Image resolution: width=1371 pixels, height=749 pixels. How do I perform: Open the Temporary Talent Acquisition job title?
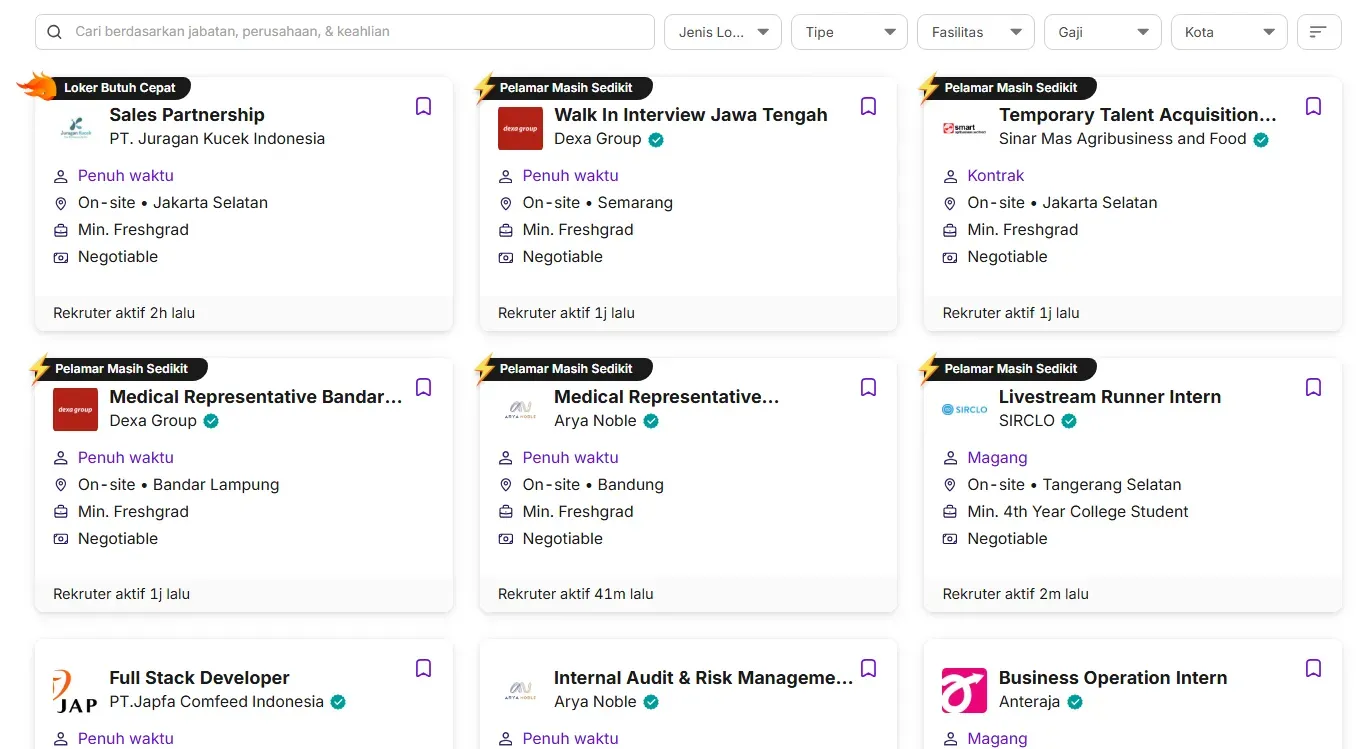click(x=1137, y=115)
